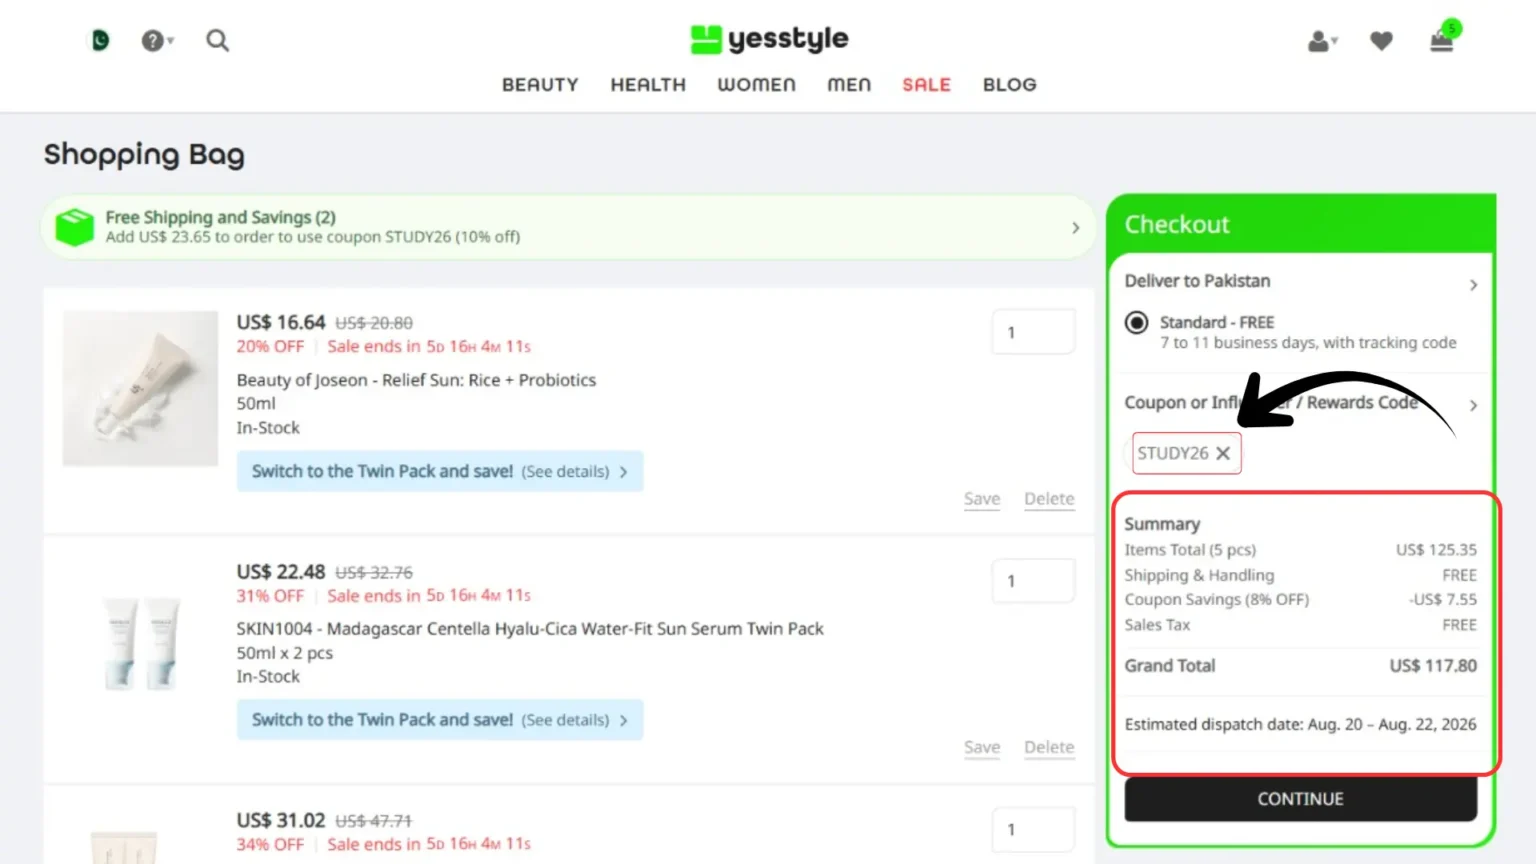Click the US$ 16.64 price
This screenshot has width=1536, height=864.
point(281,322)
